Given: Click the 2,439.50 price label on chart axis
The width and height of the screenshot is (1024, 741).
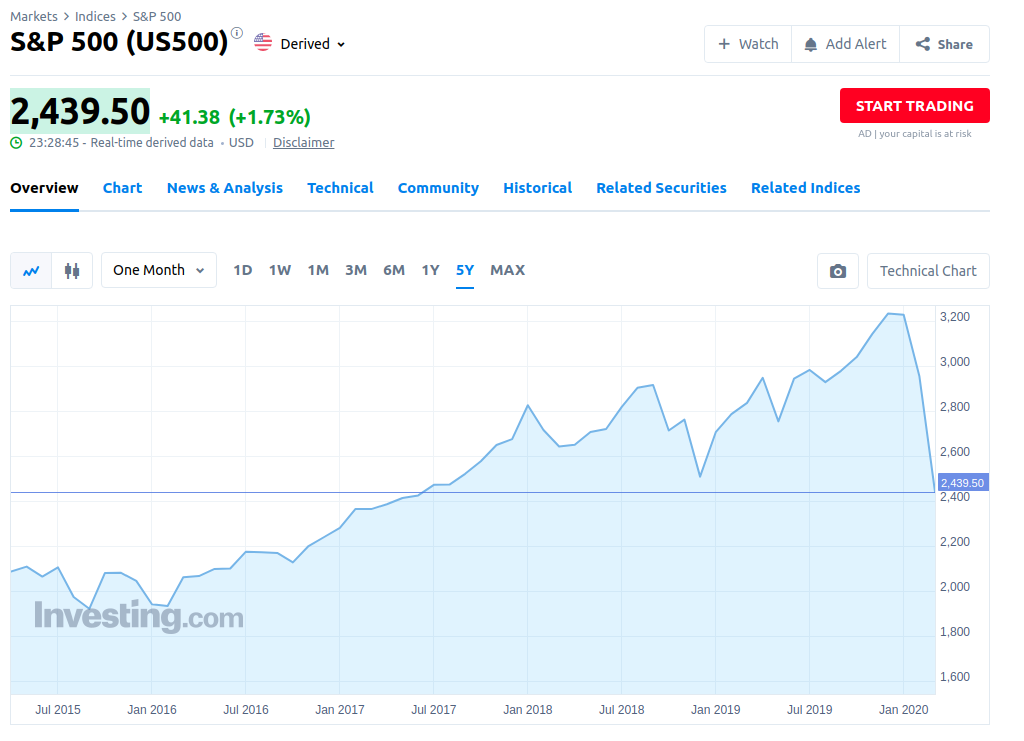Looking at the screenshot, I should pyautogui.click(x=963, y=482).
